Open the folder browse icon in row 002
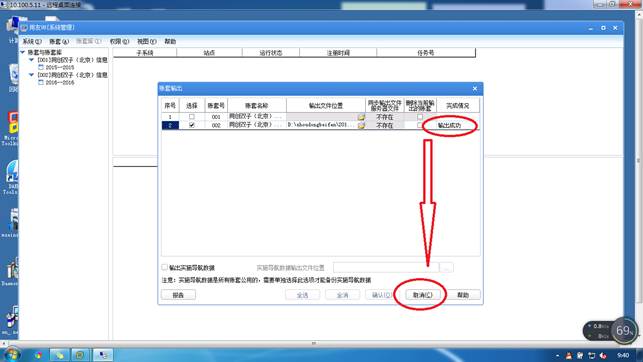The height and width of the screenshot is (362, 643). point(361,125)
